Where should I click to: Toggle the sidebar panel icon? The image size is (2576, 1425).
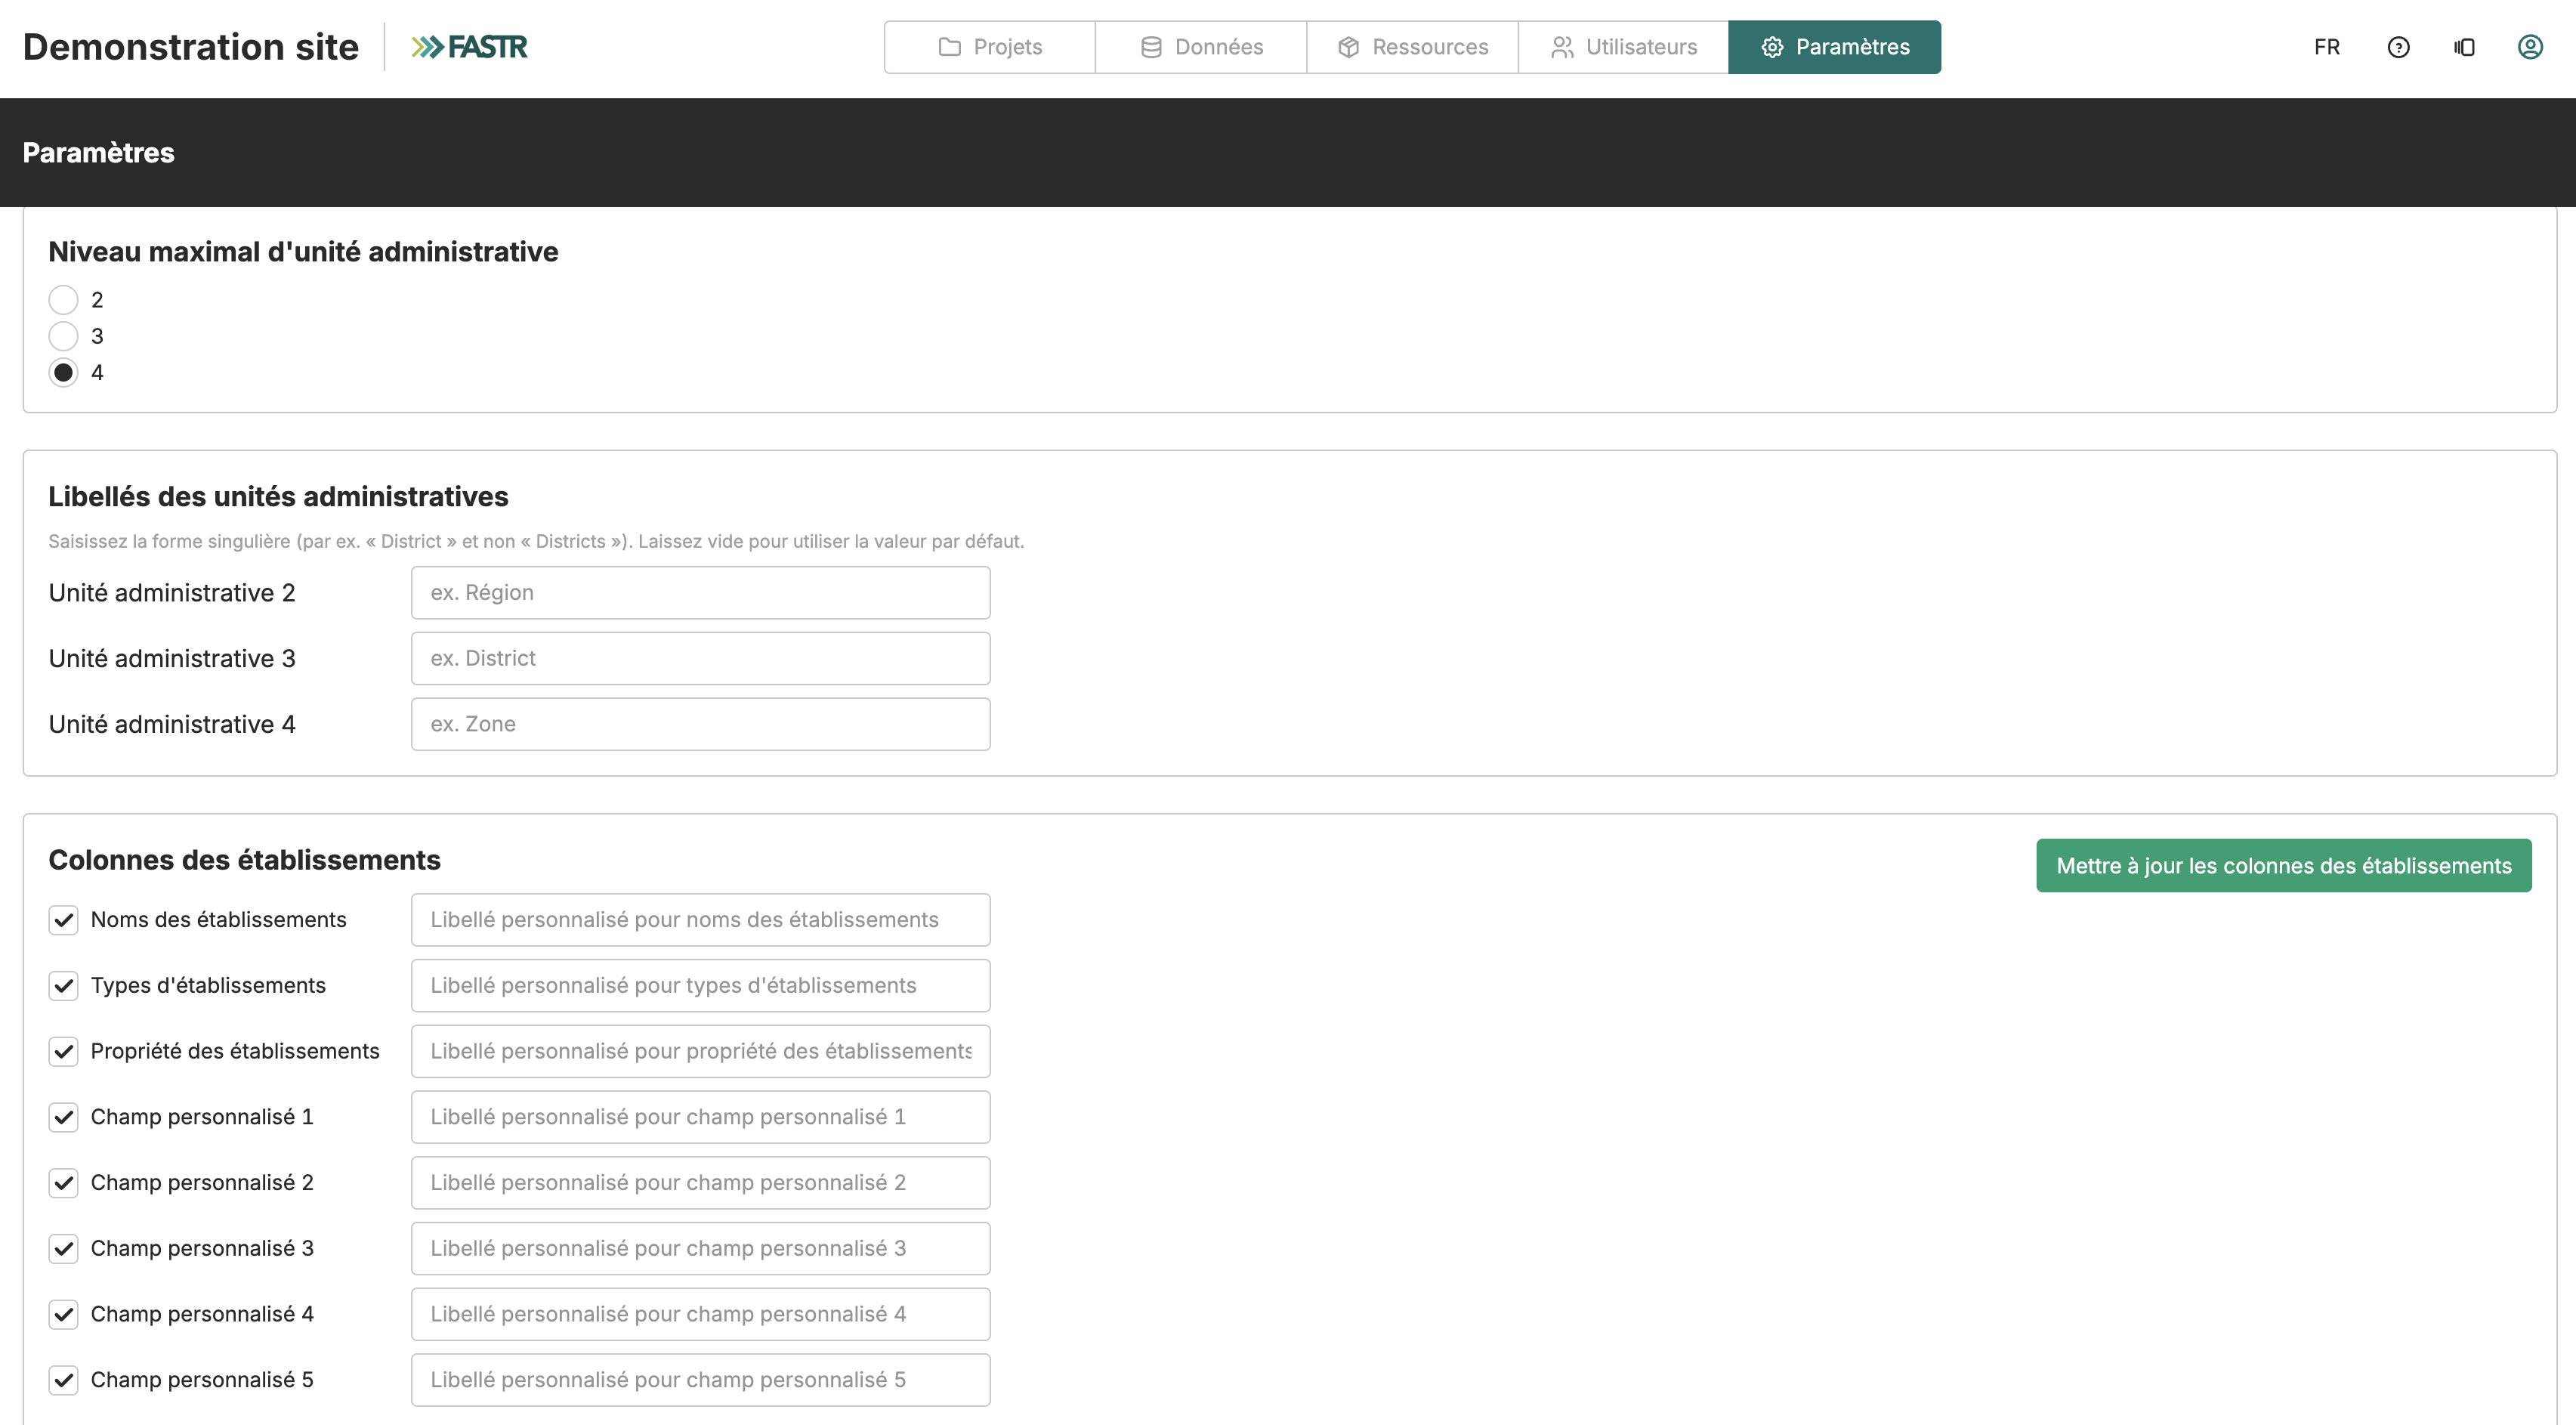click(x=2464, y=47)
